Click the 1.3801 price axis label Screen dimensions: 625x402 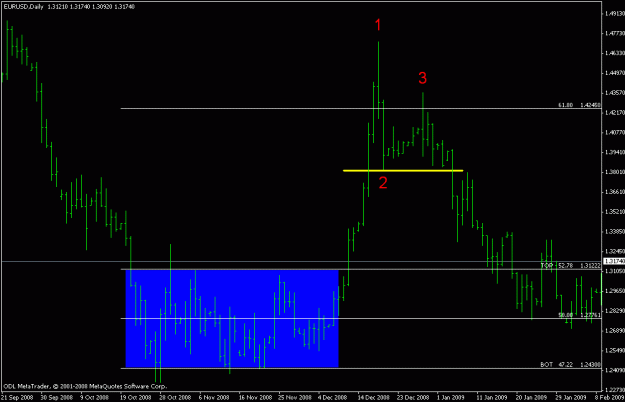point(615,172)
